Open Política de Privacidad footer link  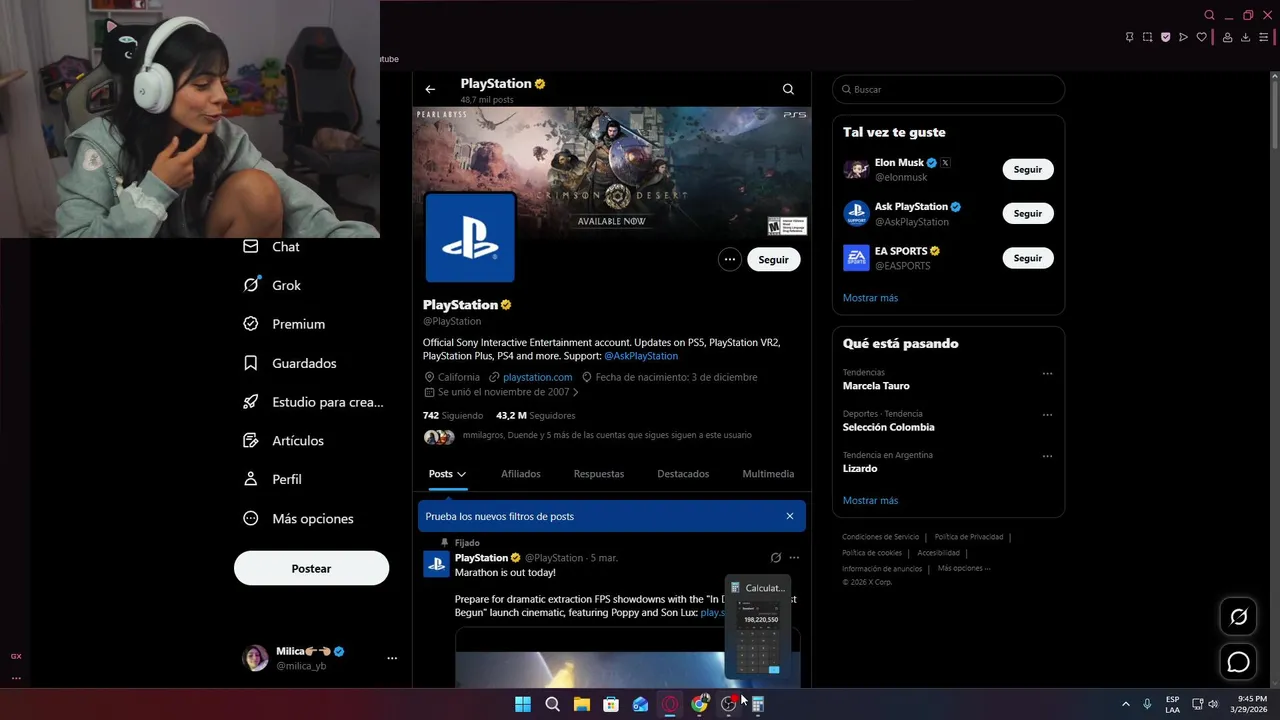968,537
